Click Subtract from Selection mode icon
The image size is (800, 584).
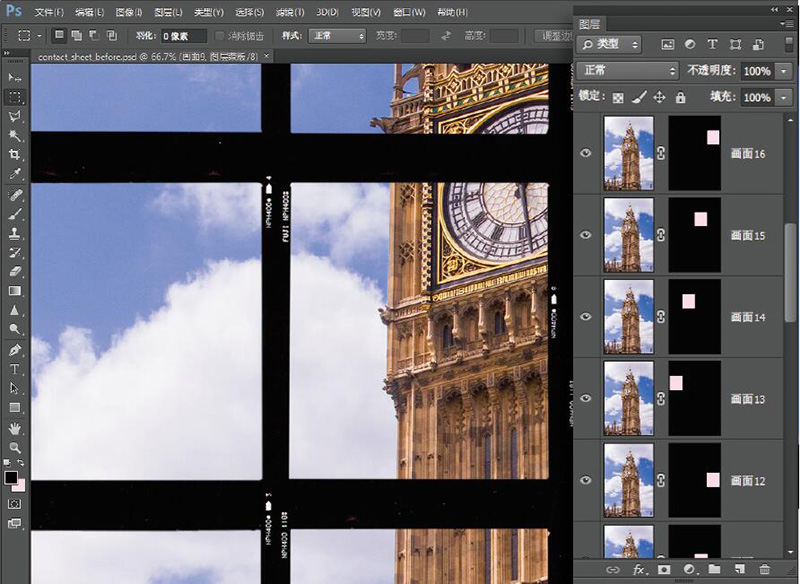pos(94,35)
